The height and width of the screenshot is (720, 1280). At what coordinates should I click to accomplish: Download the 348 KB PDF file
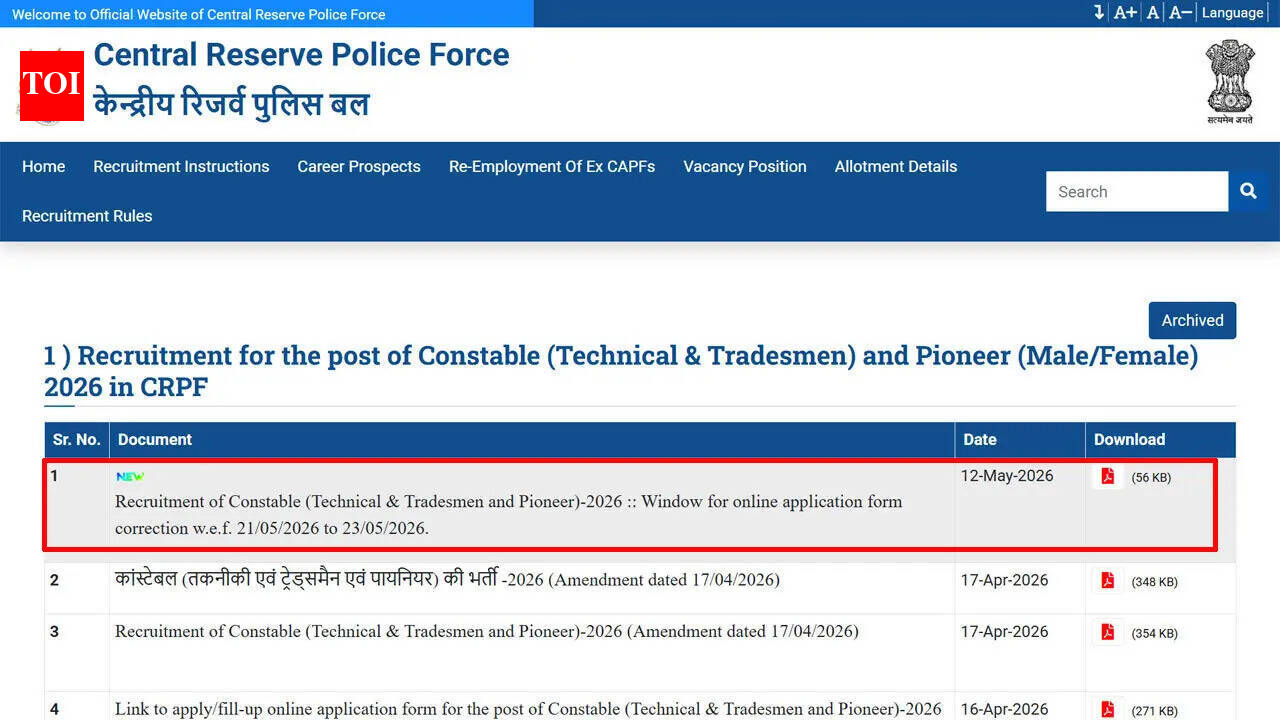tap(1107, 580)
